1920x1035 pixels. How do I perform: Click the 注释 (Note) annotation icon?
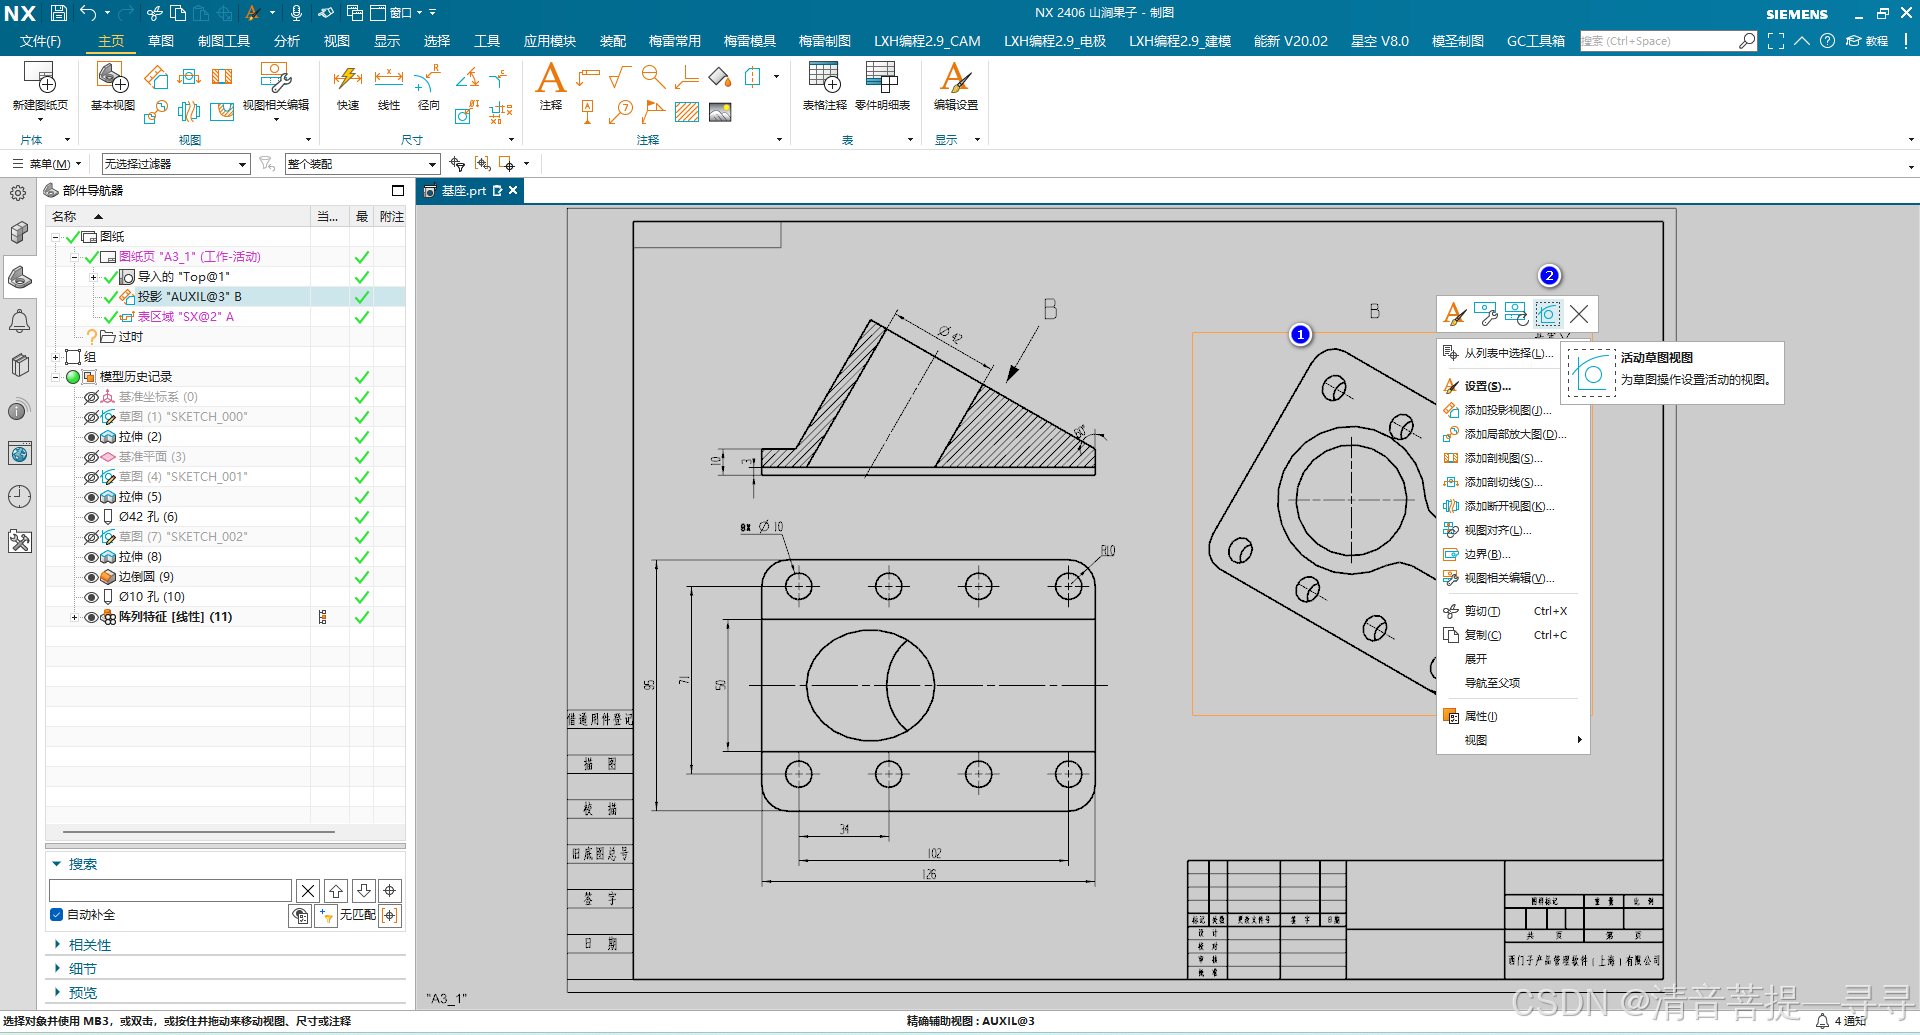(x=551, y=87)
